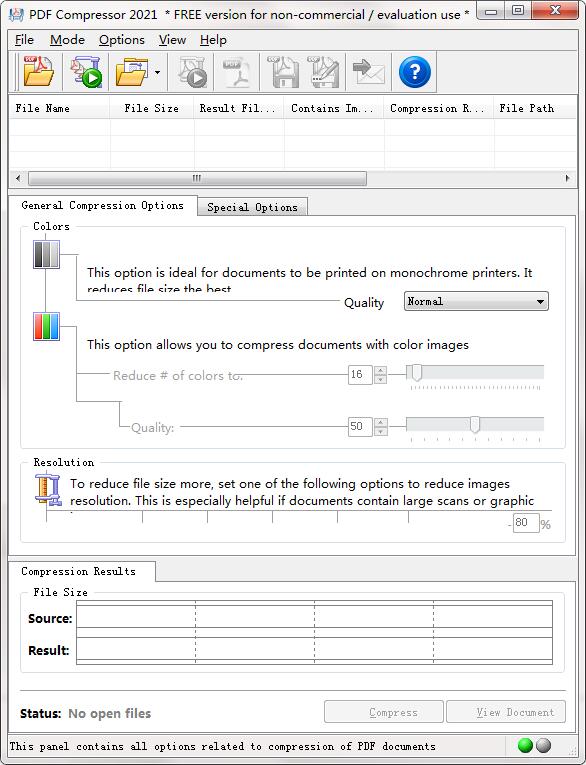Click the open folder batch icon
The image size is (586, 765).
pyautogui.click(x=132, y=72)
